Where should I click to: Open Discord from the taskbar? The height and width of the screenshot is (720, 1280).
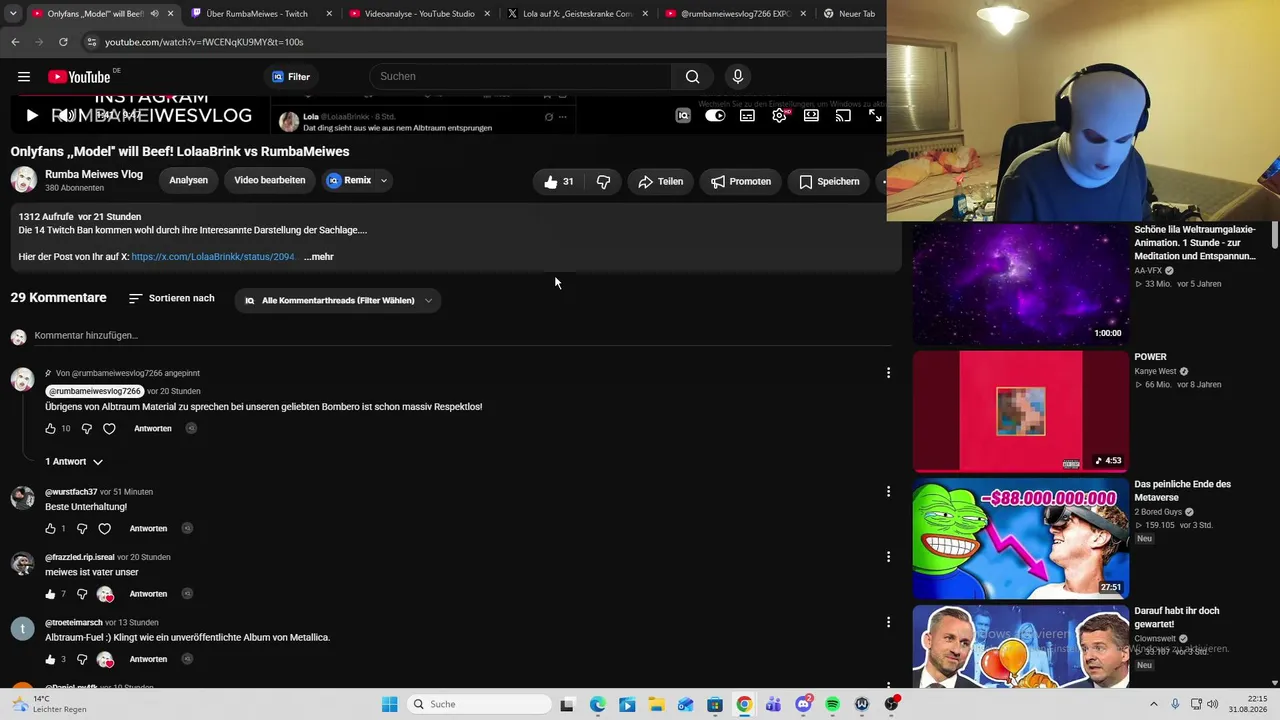coord(803,704)
